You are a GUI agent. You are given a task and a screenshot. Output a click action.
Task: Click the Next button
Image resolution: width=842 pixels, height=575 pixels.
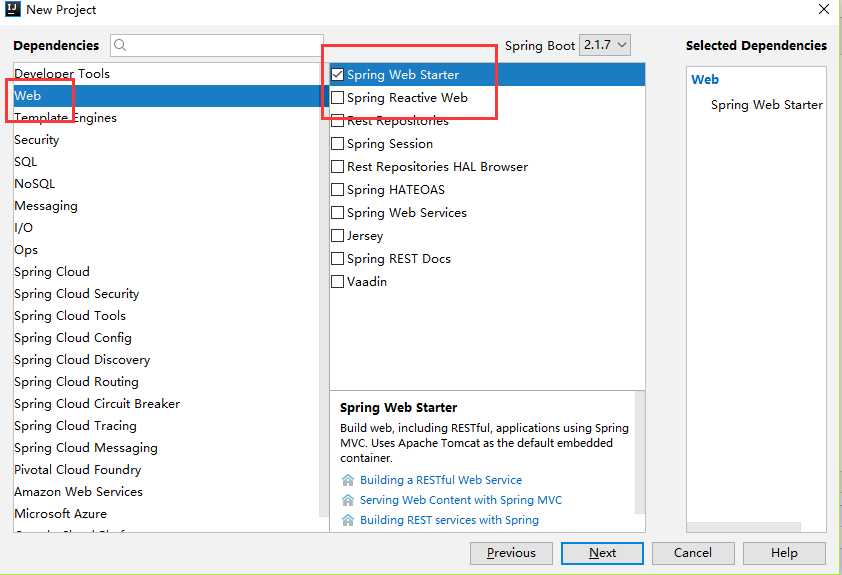(x=602, y=553)
